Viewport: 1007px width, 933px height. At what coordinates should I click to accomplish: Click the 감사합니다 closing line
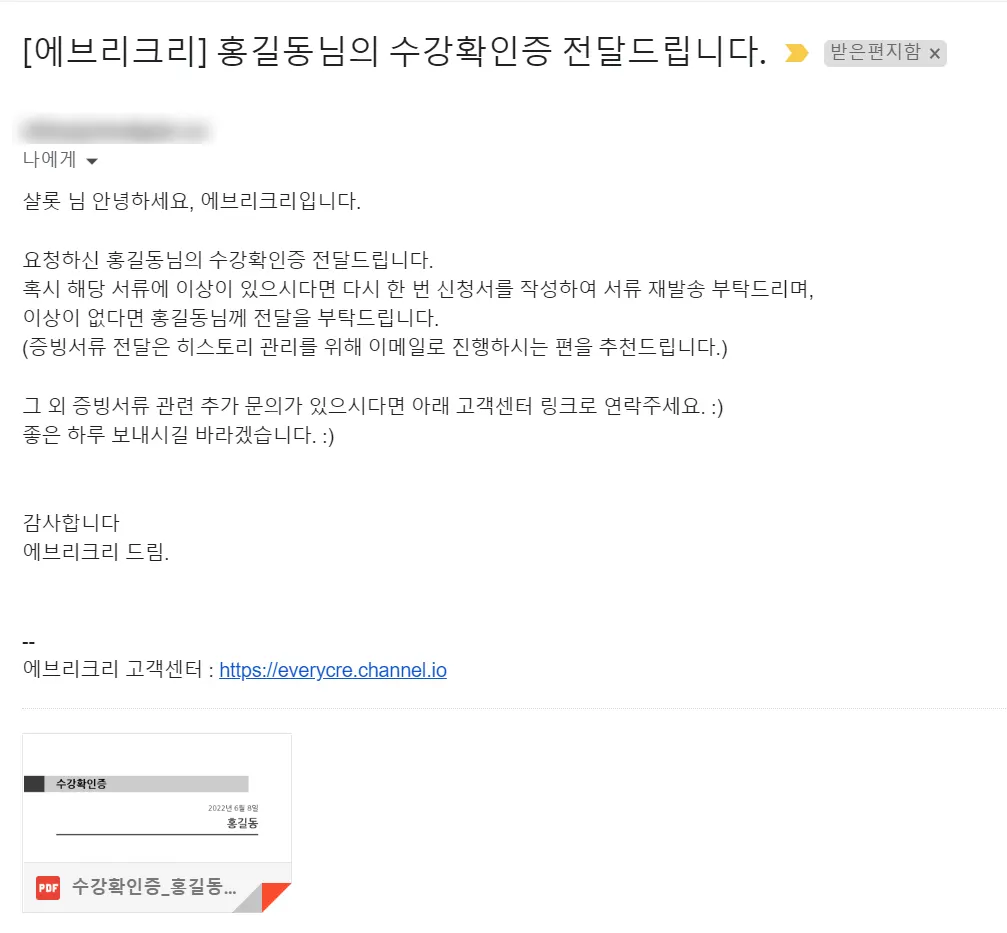pyautogui.click(x=71, y=522)
